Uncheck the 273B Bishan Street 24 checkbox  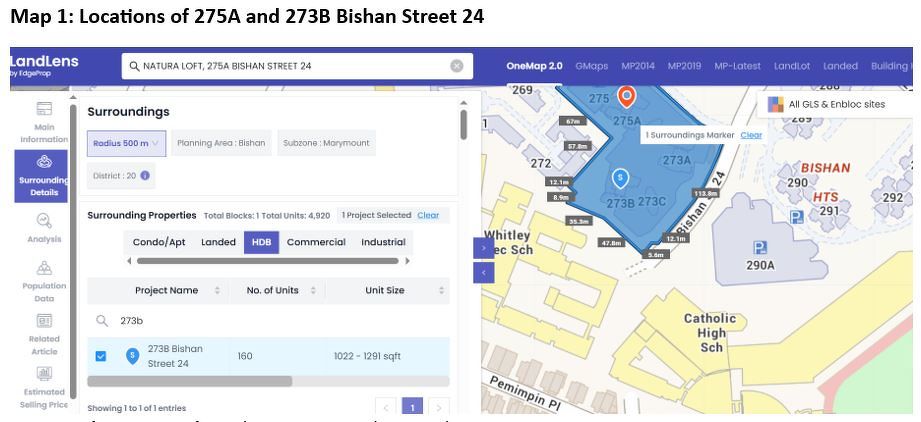[101, 355]
